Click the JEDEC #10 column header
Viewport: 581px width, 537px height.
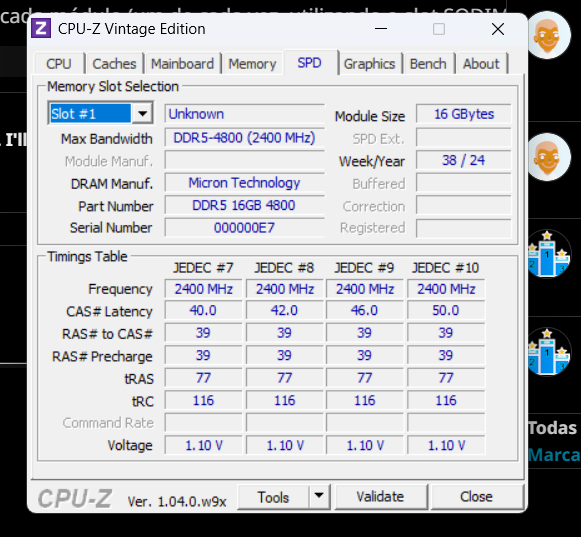pos(446,268)
